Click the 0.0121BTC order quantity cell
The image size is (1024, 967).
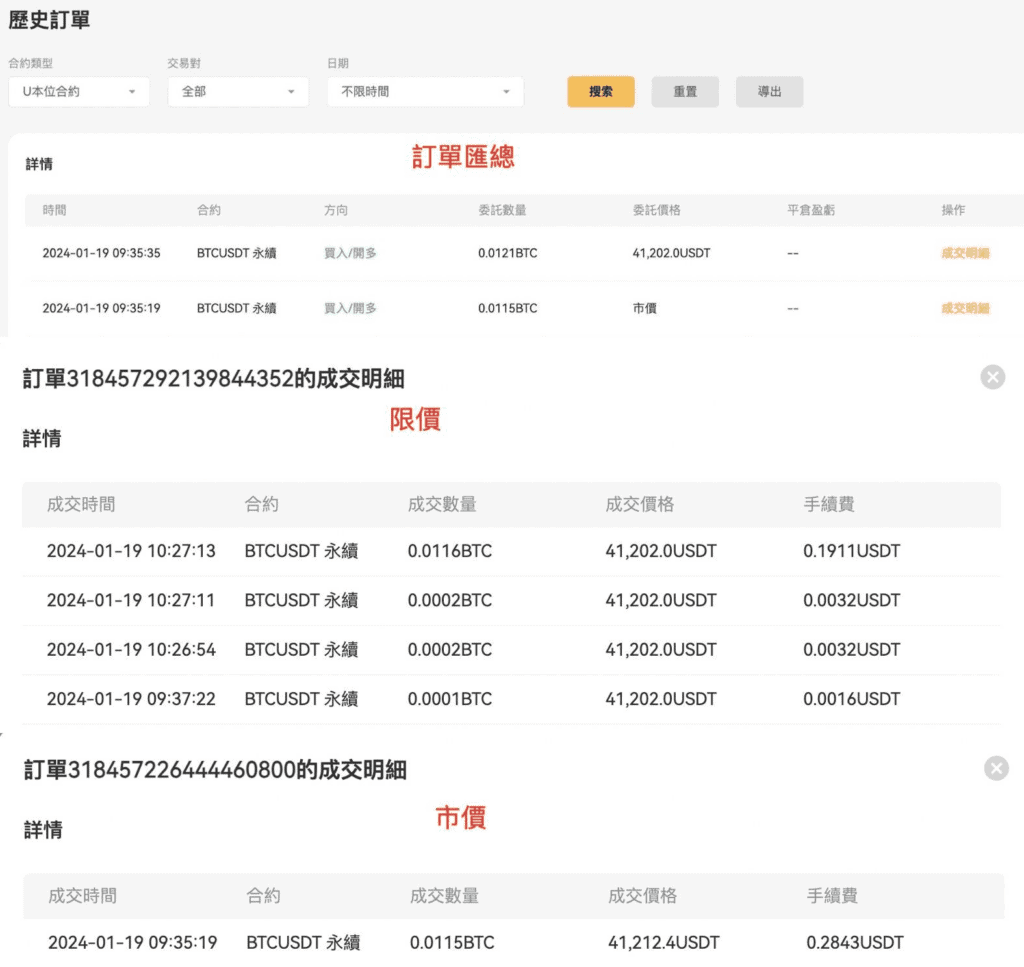(507, 254)
